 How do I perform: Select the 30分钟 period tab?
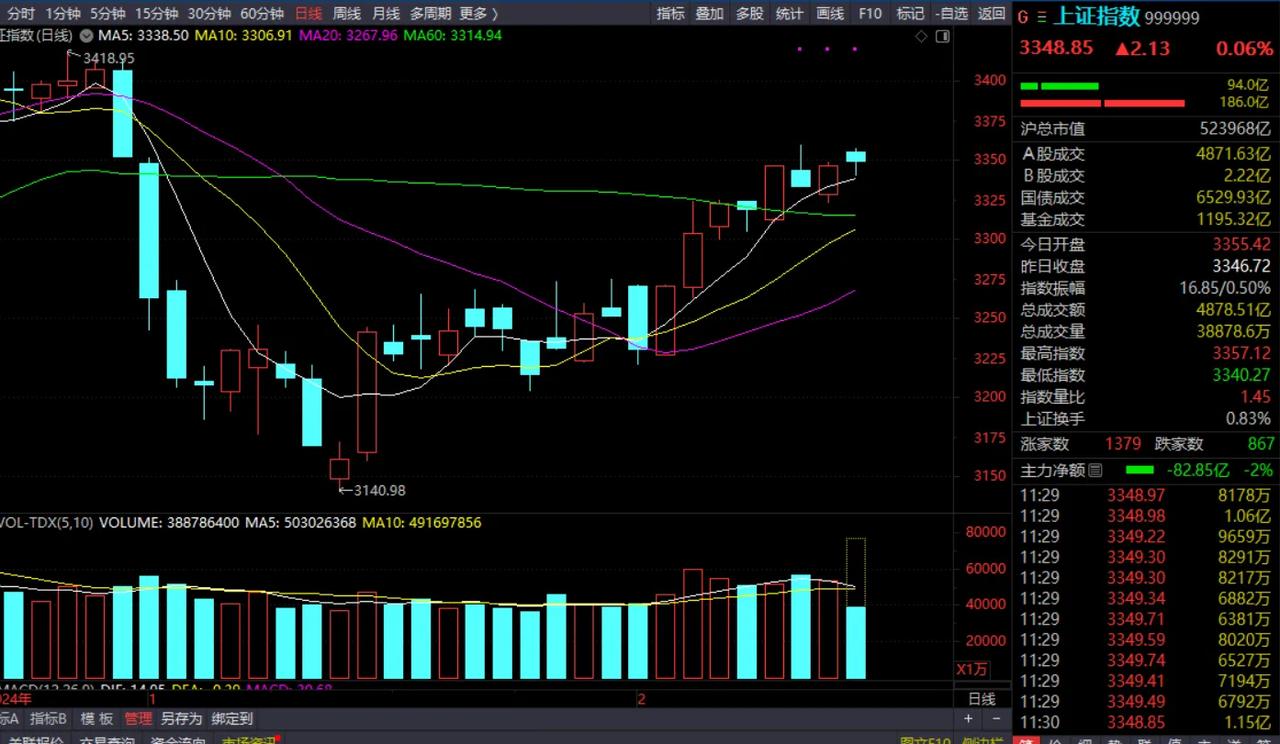point(209,13)
